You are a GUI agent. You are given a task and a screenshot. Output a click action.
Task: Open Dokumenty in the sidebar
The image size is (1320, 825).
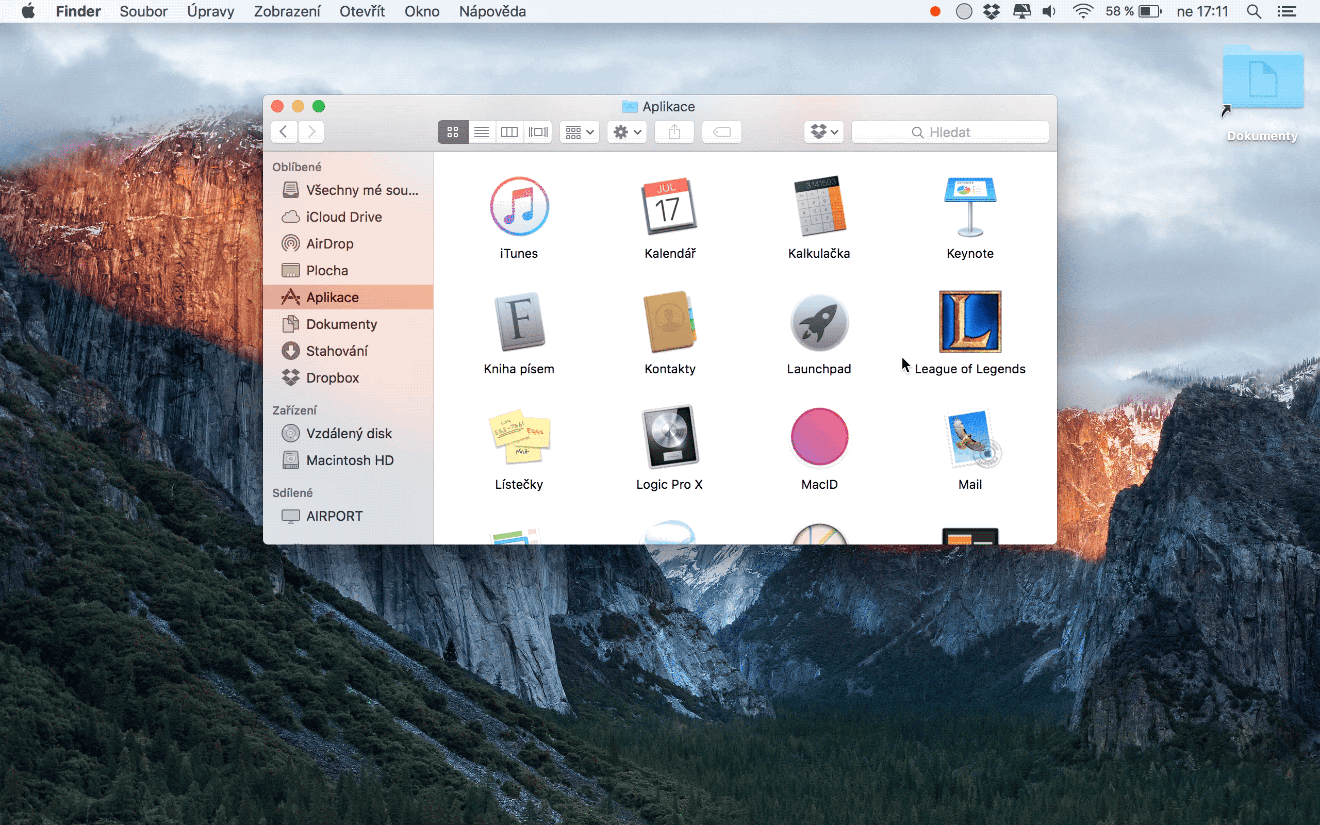348,324
